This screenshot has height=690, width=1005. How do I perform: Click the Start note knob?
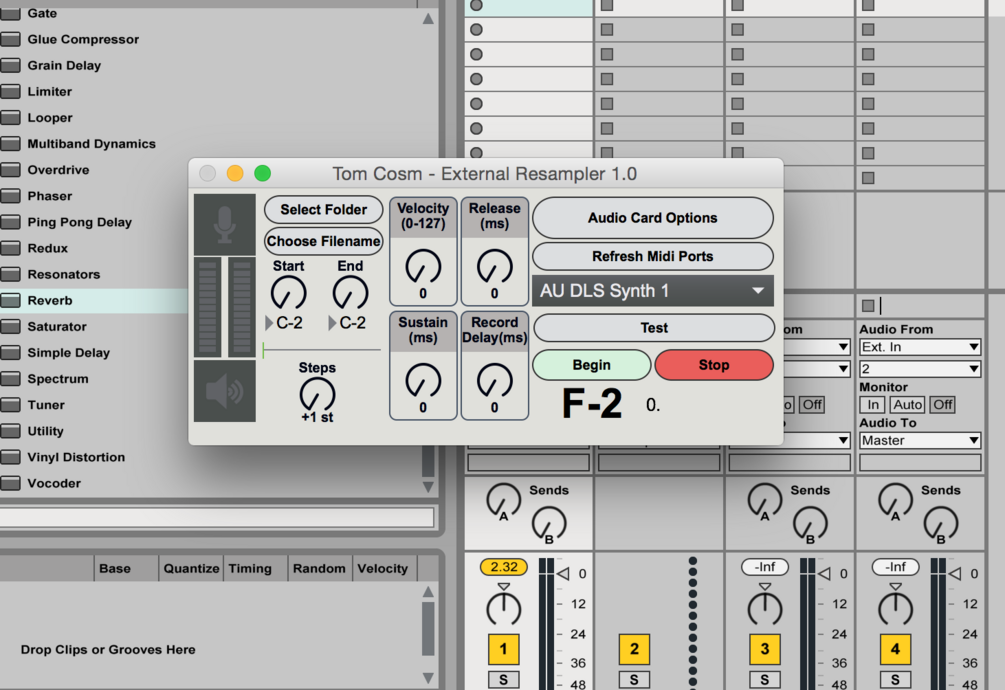click(288, 294)
